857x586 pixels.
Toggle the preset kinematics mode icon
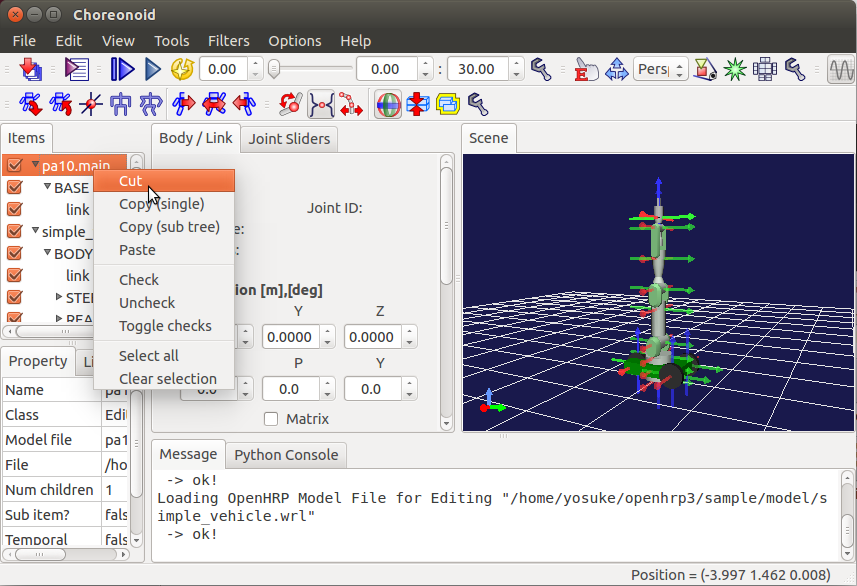click(321, 104)
